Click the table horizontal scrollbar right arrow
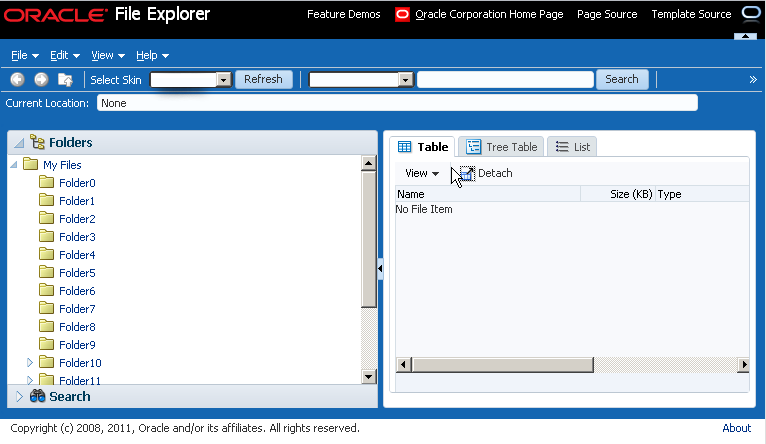Screen dimensions: 766x444 point(743,365)
